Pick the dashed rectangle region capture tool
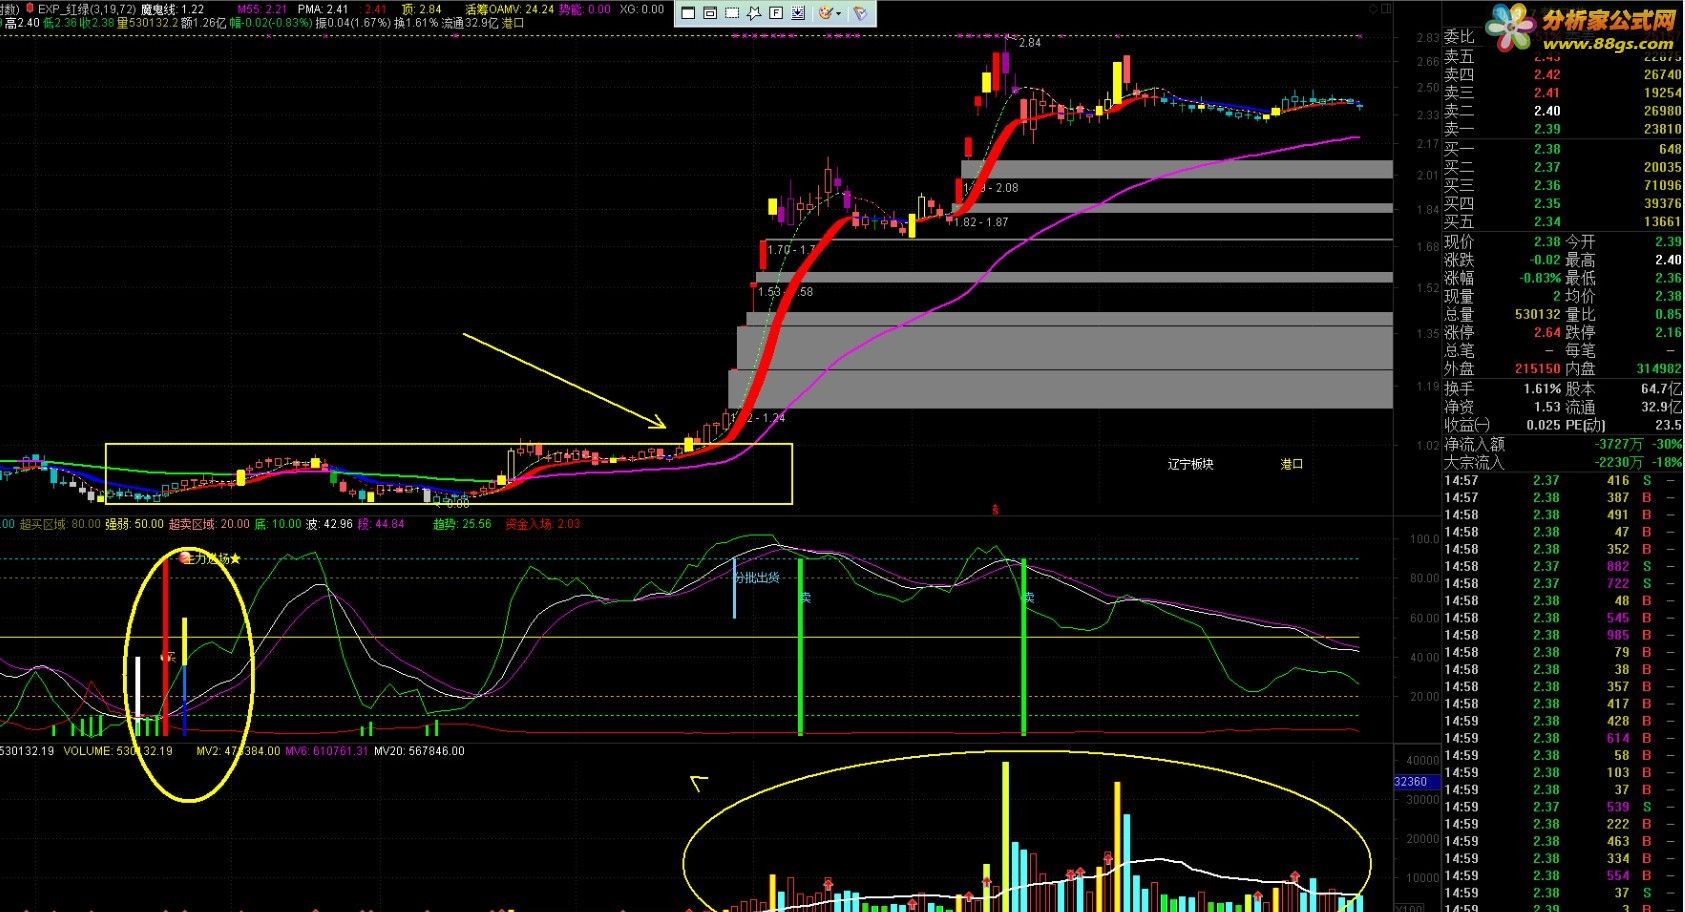This screenshot has width=1685, height=912. [732, 13]
